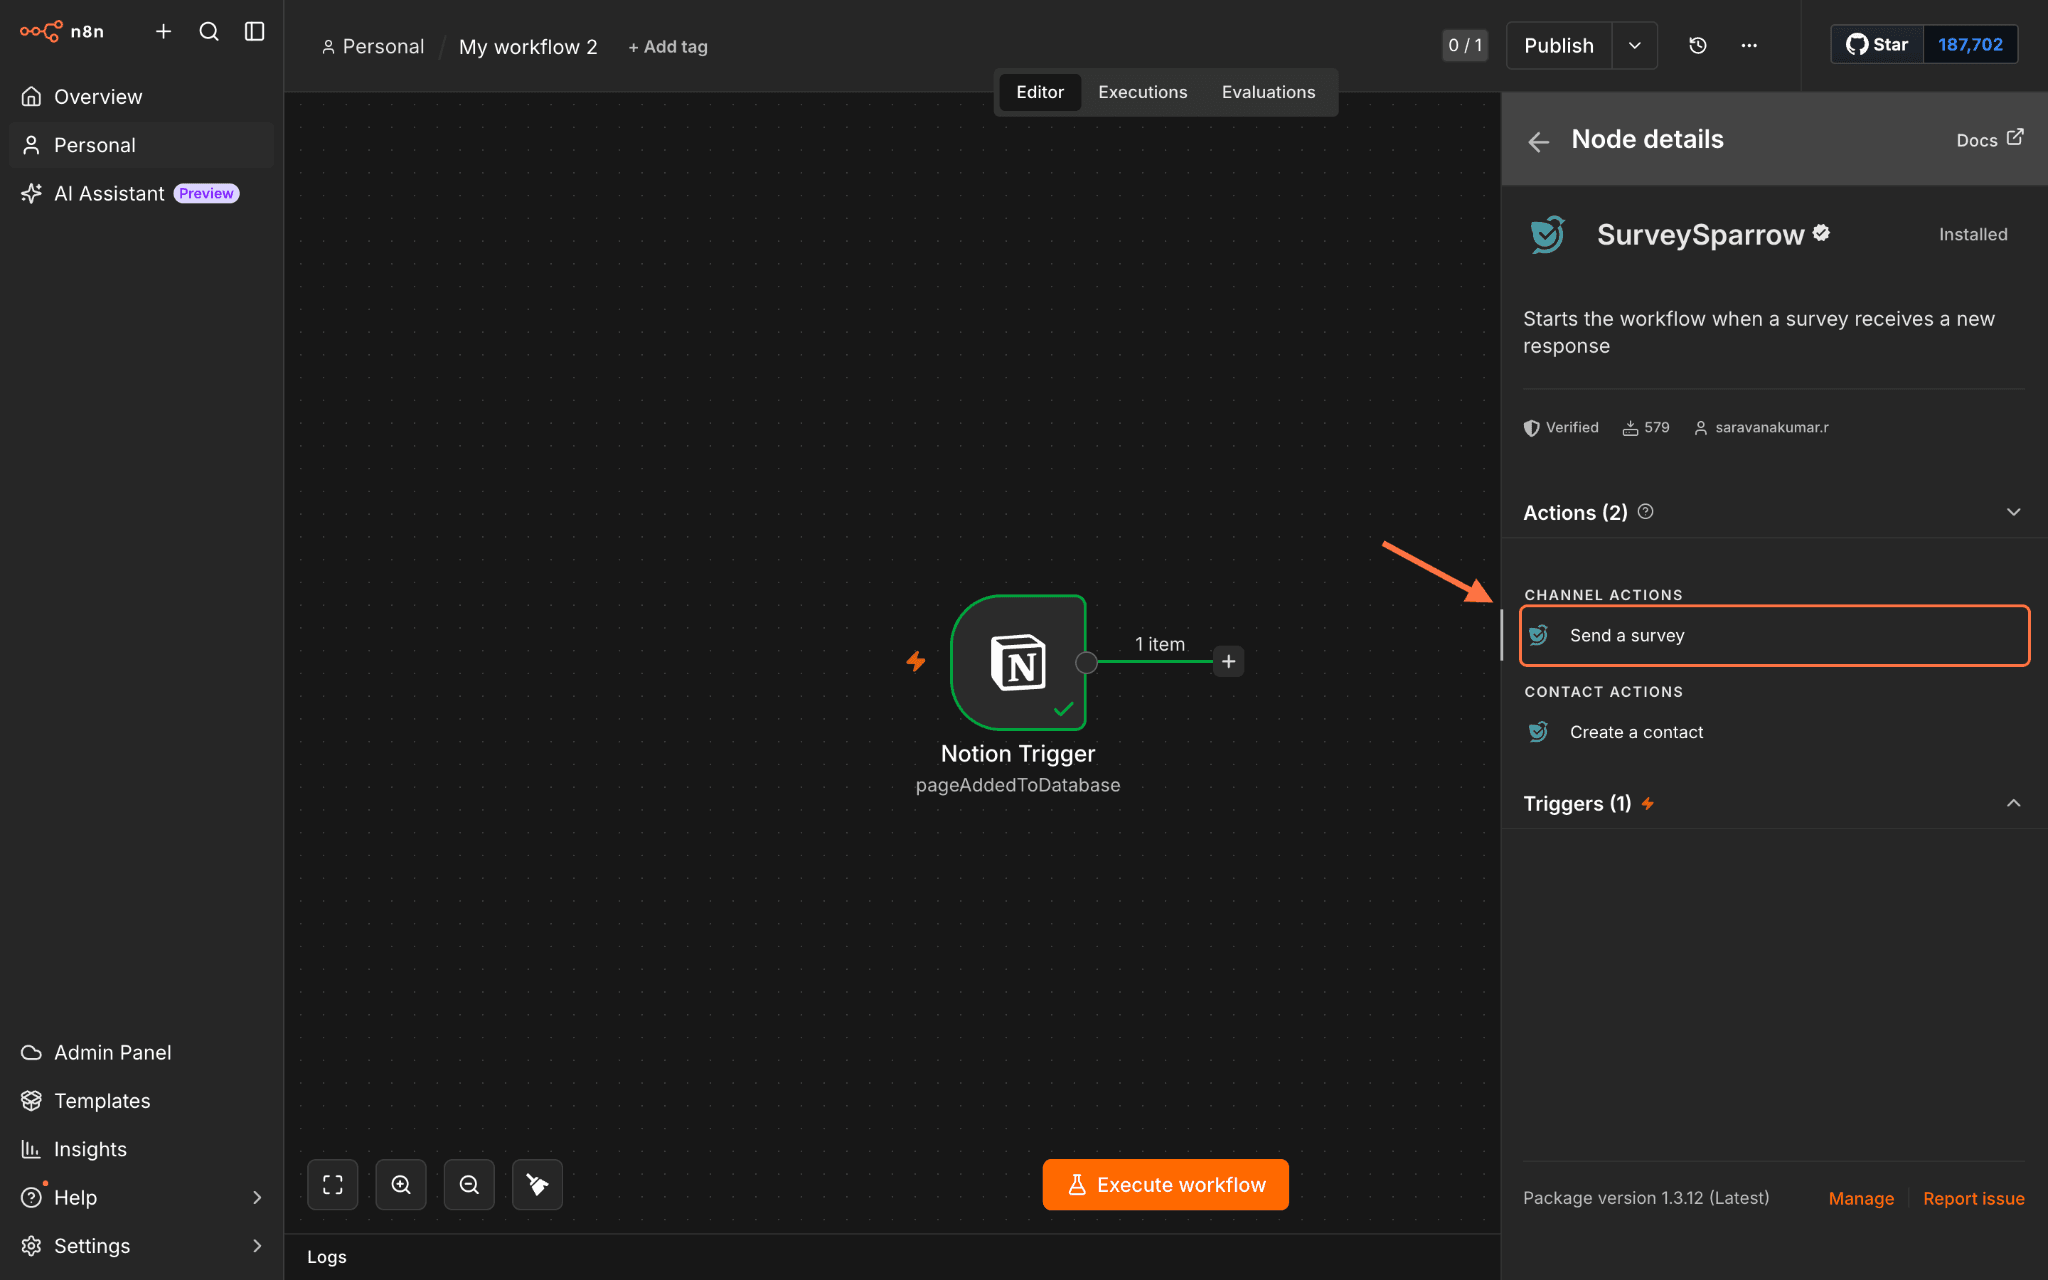This screenshot has width=2048, height=1280.
Task: Switch to the Evaluations tab
Action: [x=1269, y=92]
